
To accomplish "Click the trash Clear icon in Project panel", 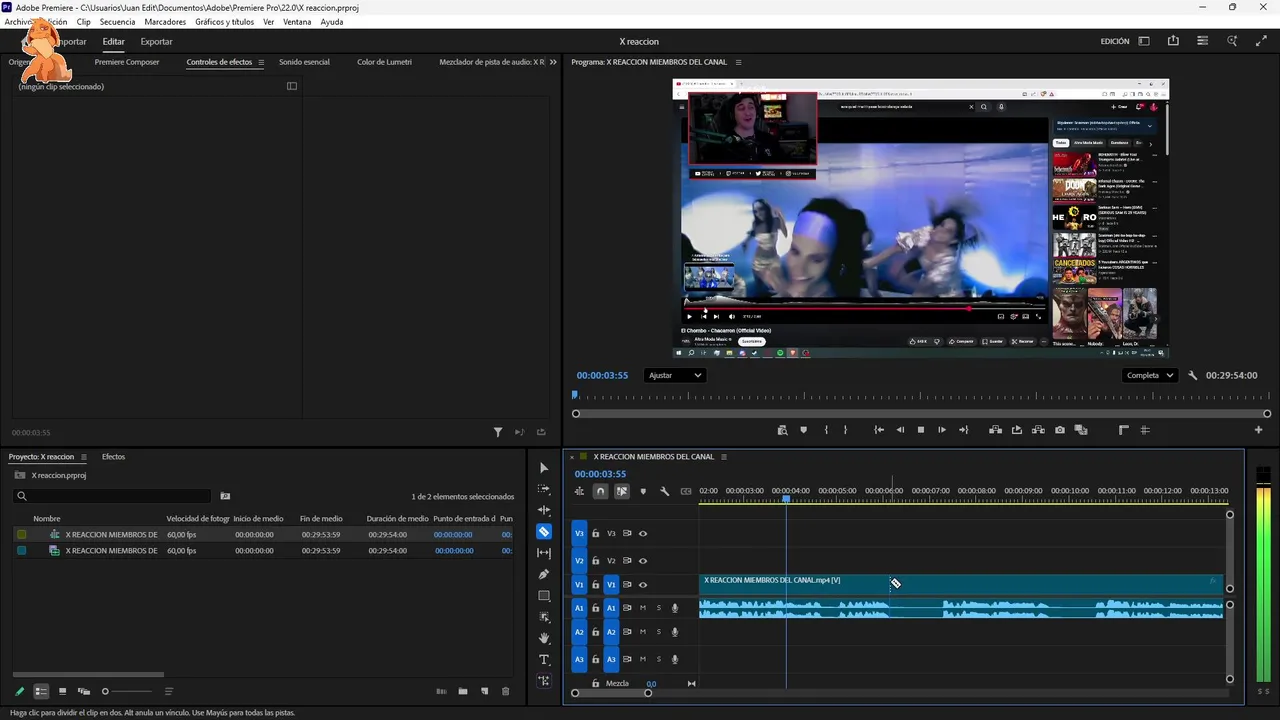I will pyautogui.click(x=505, y=691).
